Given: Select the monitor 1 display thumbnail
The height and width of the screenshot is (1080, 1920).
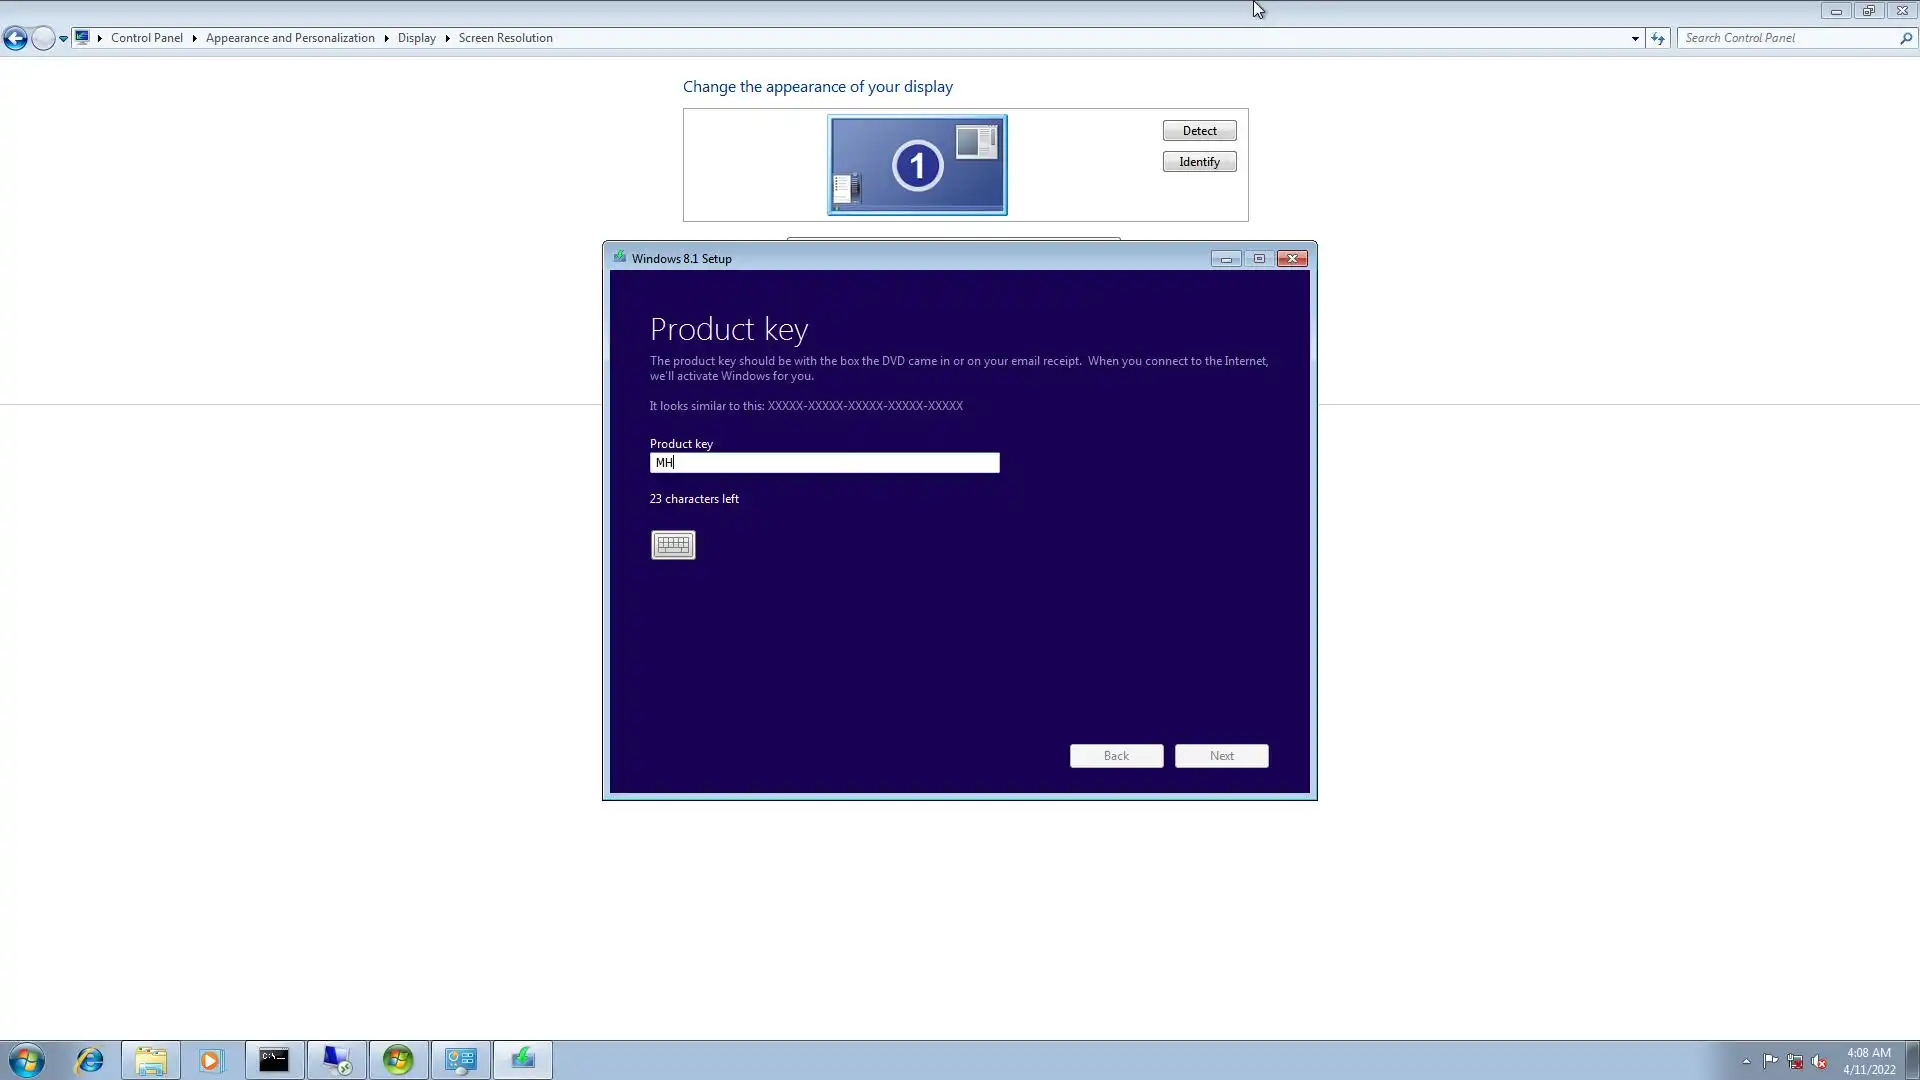Looking at the screenshot, I should (917, 165).
